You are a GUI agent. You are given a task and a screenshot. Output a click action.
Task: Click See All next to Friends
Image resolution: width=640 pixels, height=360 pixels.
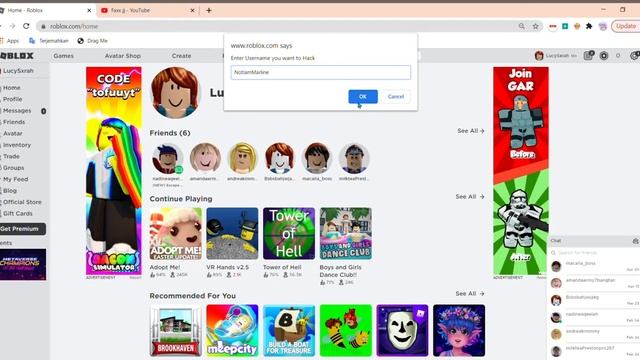tap(471, 131)
